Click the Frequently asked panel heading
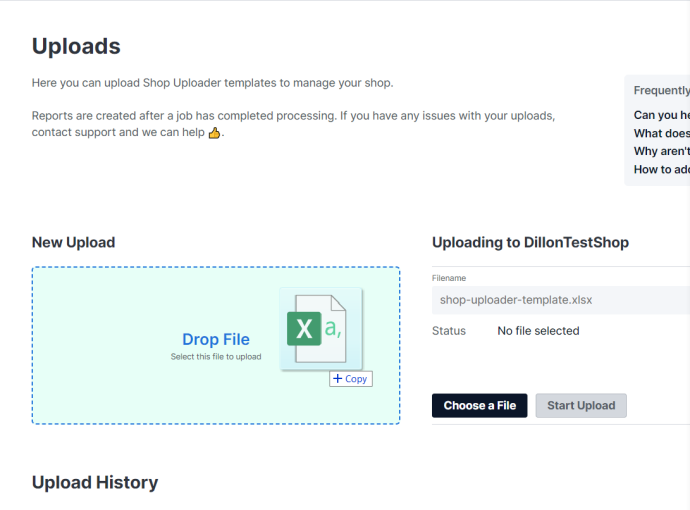This screenshot has width=690, height=510. 661,90
